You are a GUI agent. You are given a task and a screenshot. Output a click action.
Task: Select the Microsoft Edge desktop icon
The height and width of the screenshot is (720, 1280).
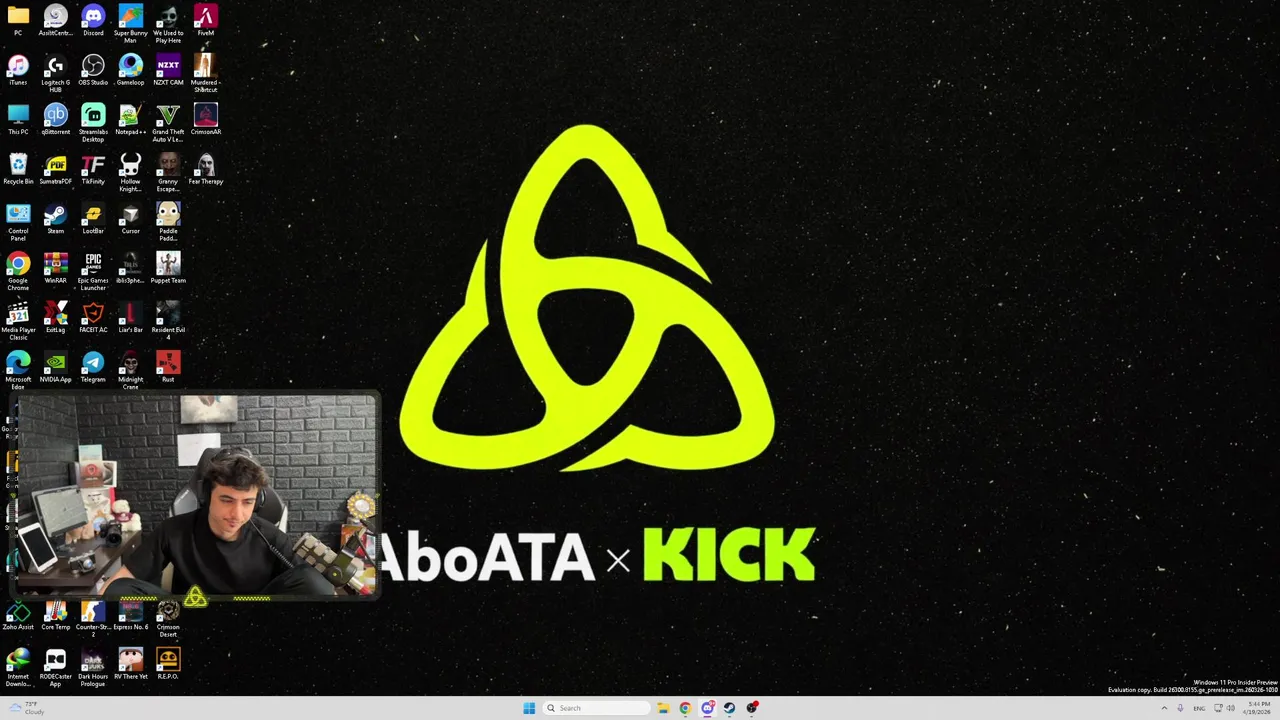(x=18, y=371)
